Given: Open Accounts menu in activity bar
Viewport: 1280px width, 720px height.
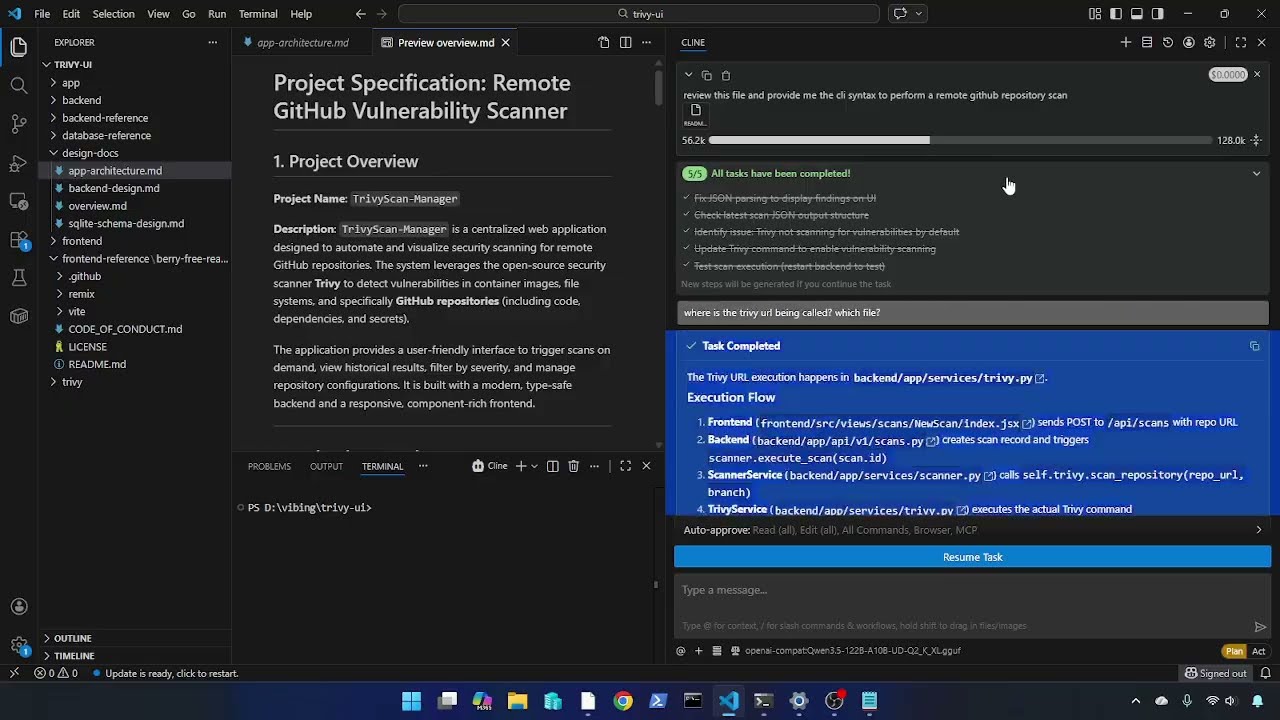Looking at the screenshot, I should coord(19,607).
